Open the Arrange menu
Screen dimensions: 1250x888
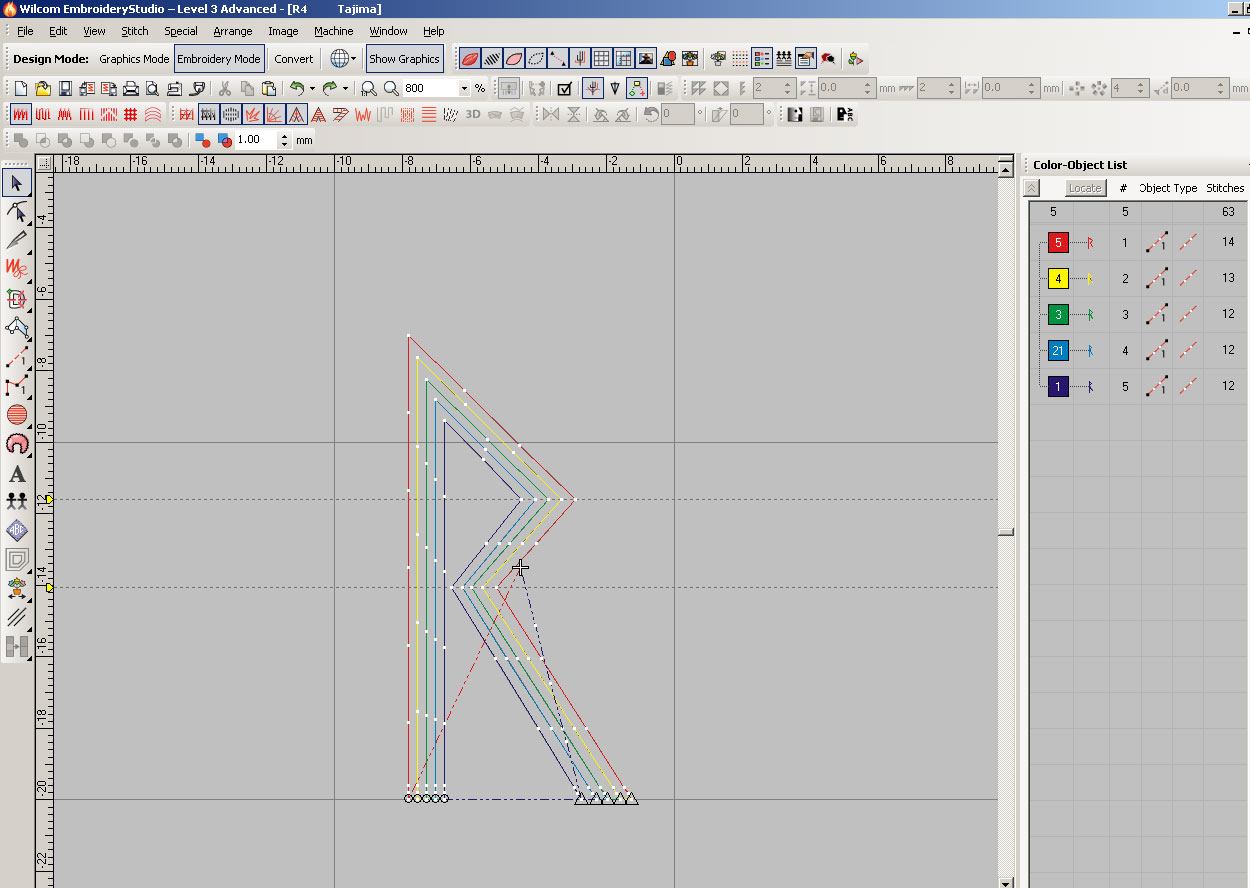tap(232, 31)
